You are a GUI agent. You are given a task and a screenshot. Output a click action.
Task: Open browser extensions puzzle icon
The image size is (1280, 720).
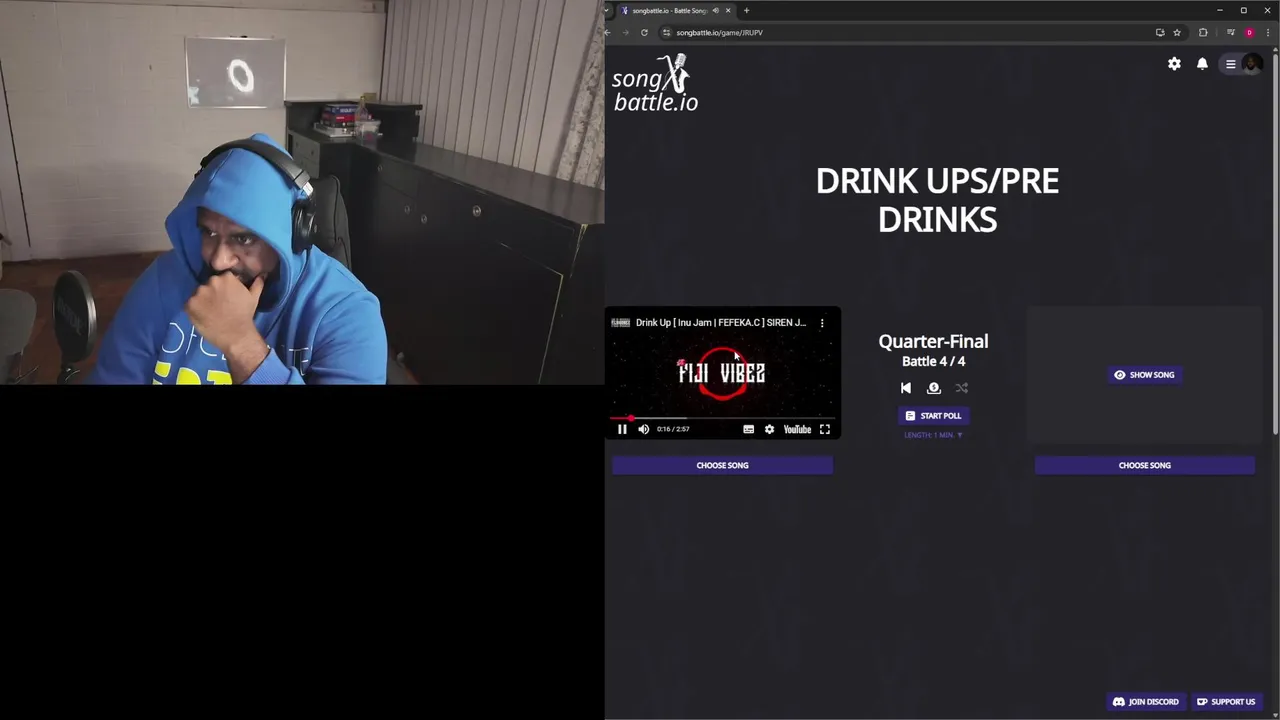[x=1203, y=32]
